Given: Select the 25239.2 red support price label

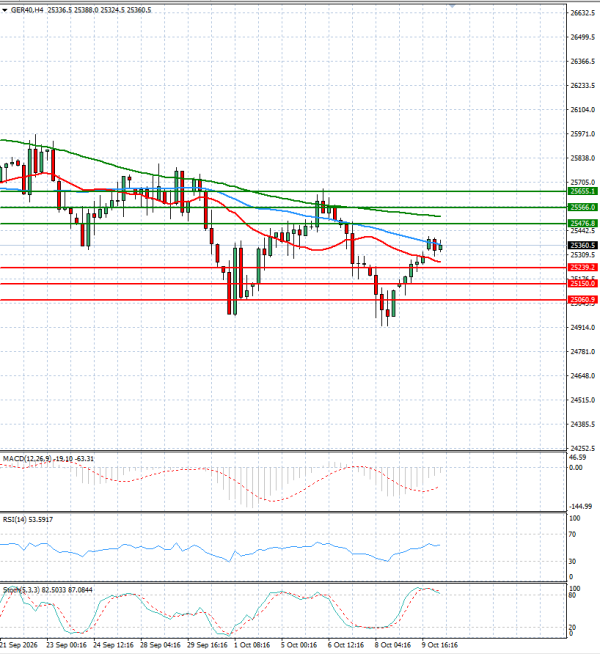Looking at the screenshot, I should click(x=583, y=267).
